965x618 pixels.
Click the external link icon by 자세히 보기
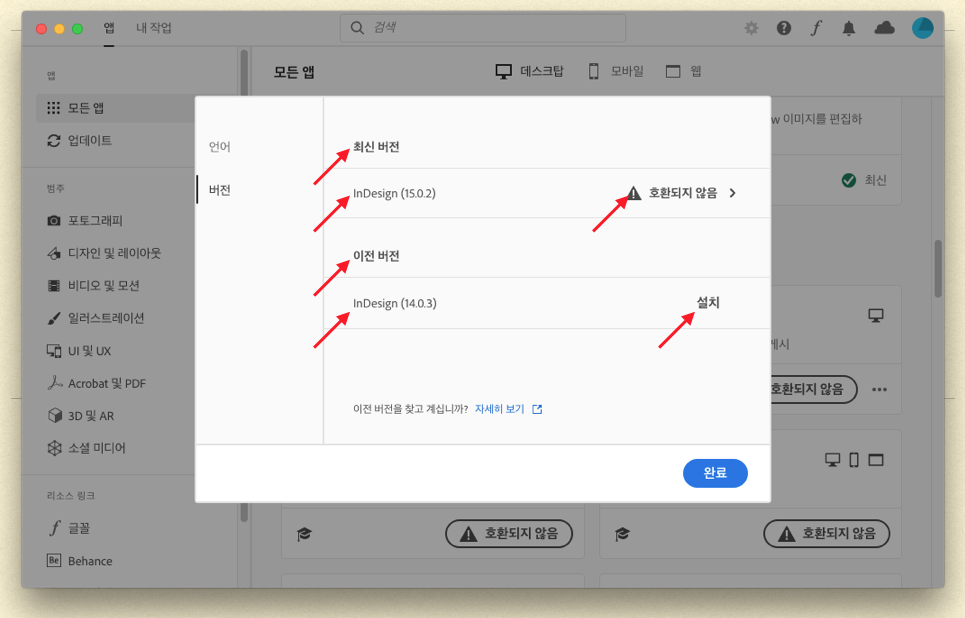pos(537,409)
